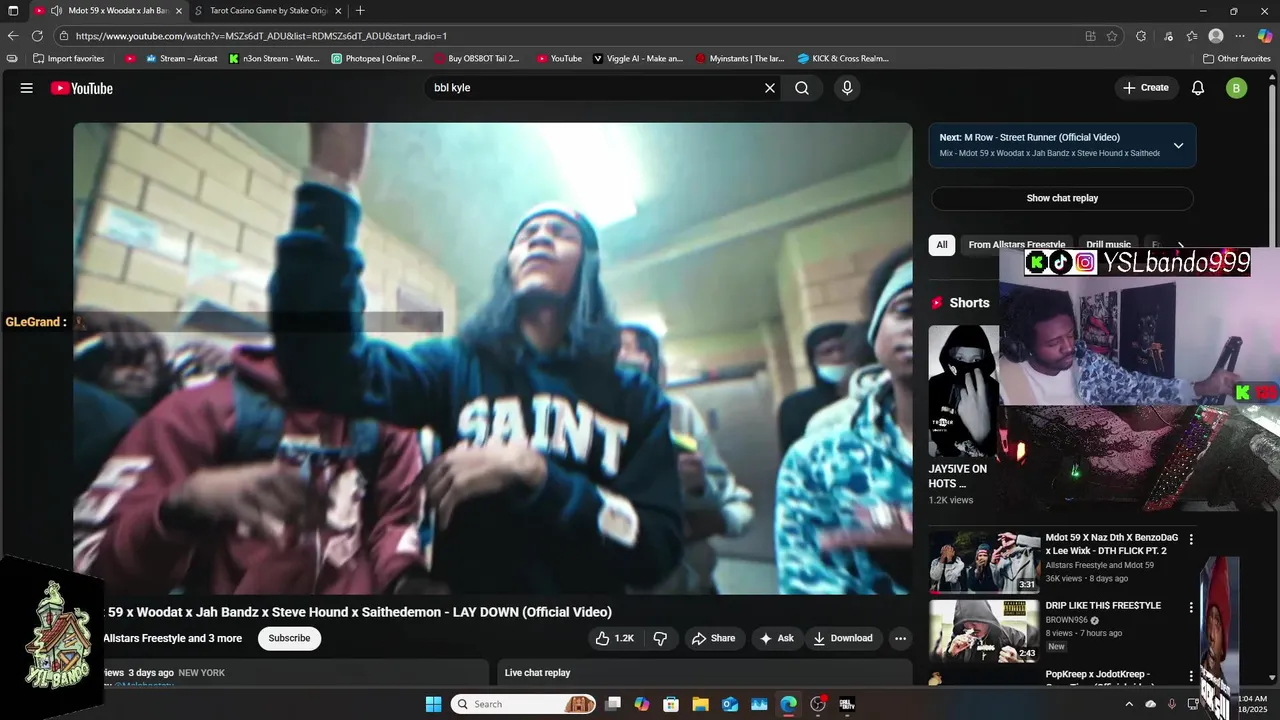
Task: Show hidden system tray icons chevron
Action: click(x=1129, y=704)
